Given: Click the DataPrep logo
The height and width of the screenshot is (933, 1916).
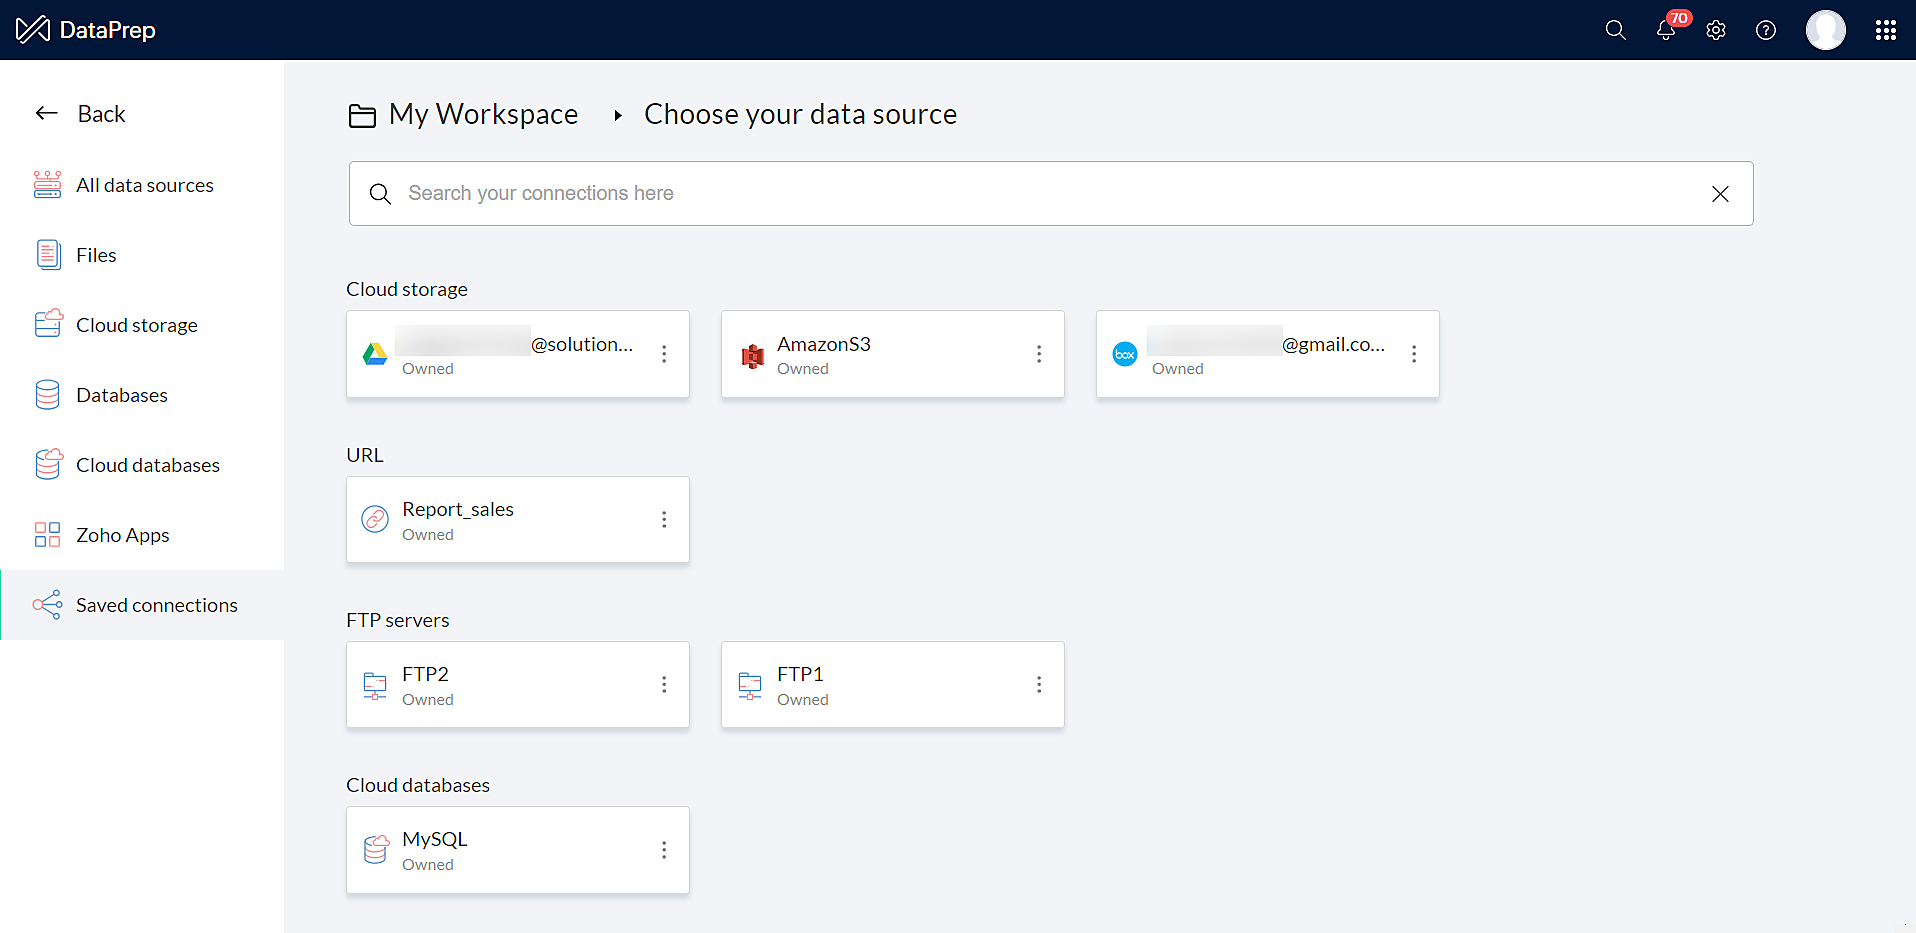Looking at the screenshot, I should click(x=86, y=30).
